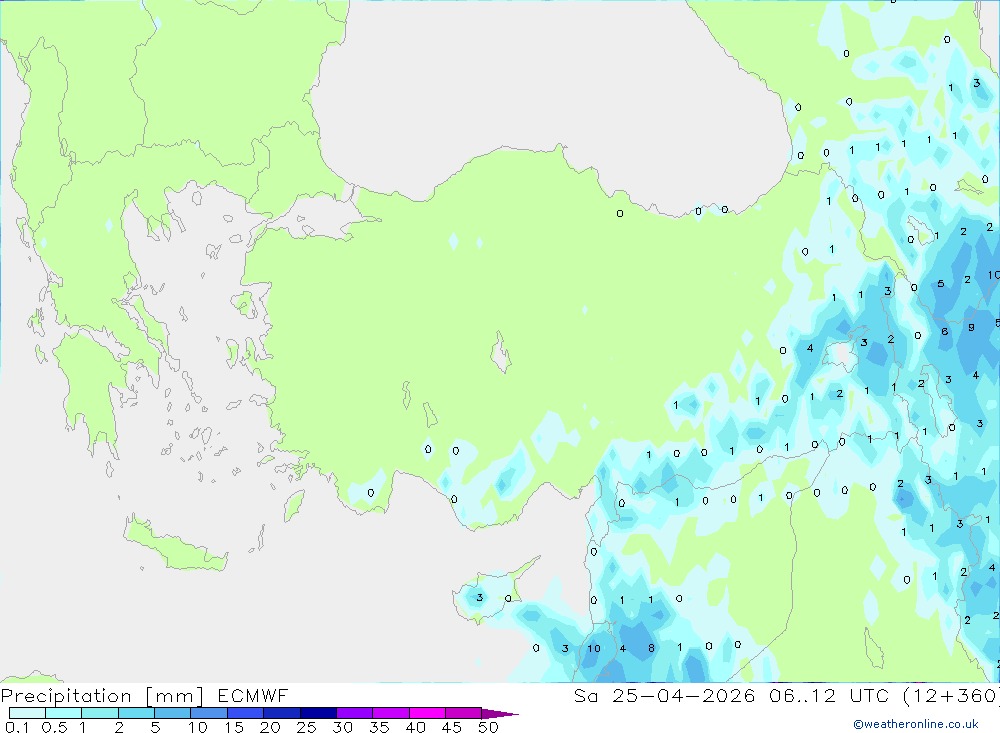Click the 10–15 mm blue legend swatch
This screenshot has height=733, width=1000.
coord(209,713)
